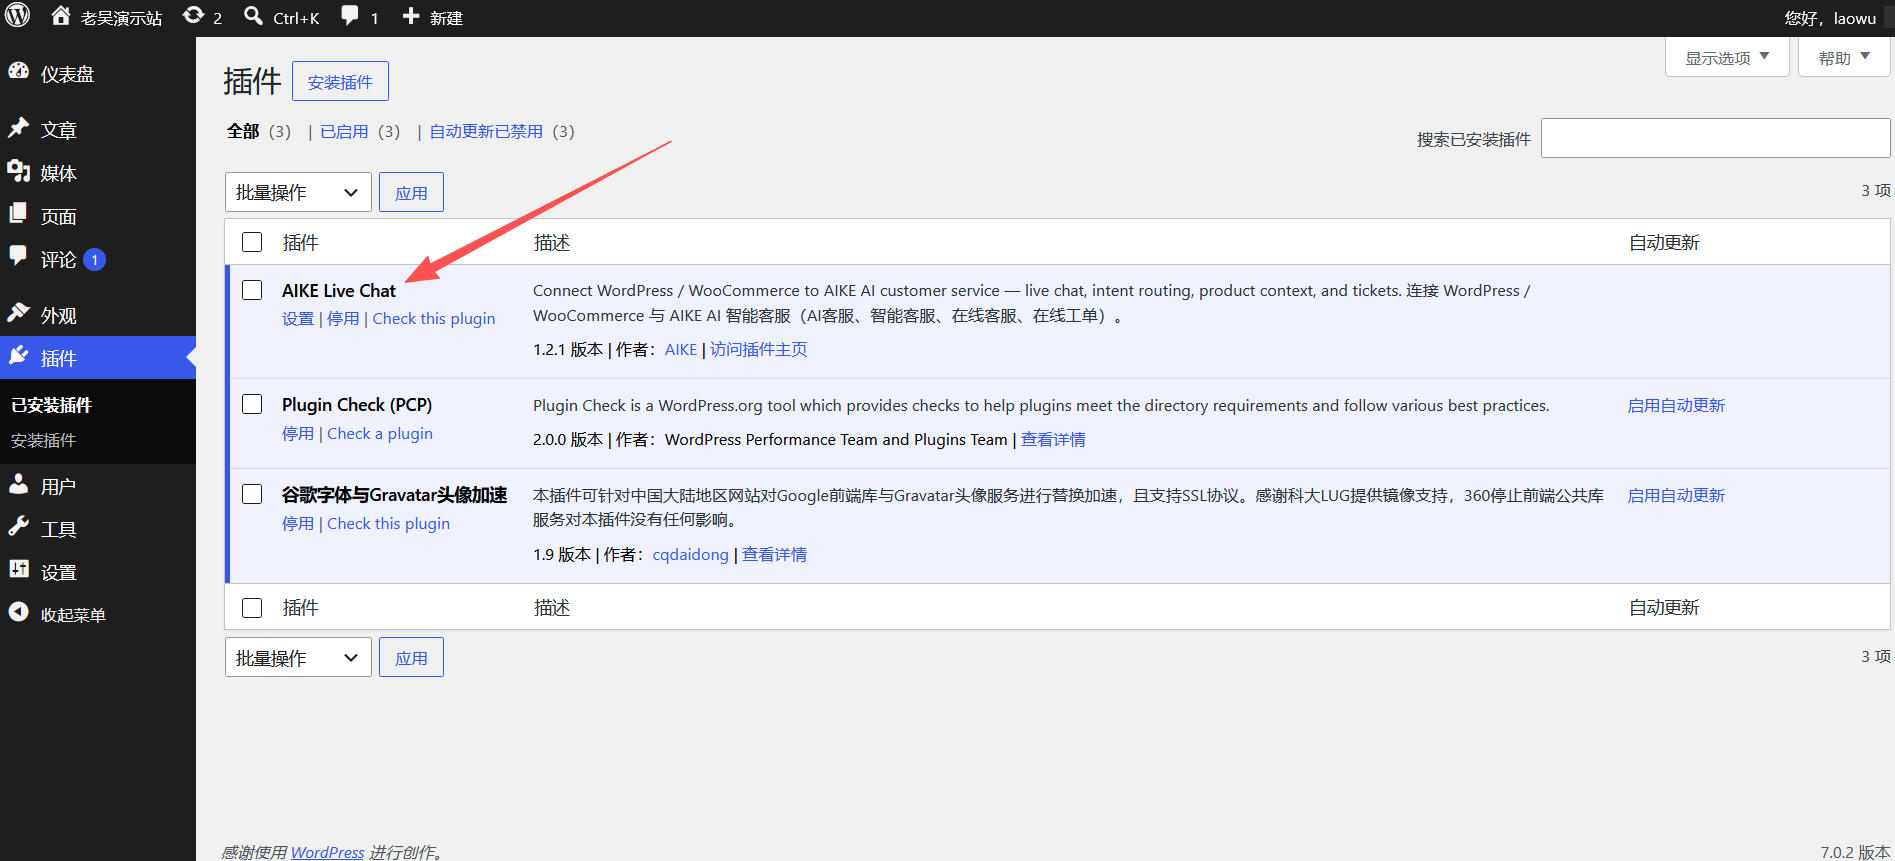Screen dimensions: 1895x861
Task: Click the 安装插件 button beside the title
Action: click(x=340, y=81)
